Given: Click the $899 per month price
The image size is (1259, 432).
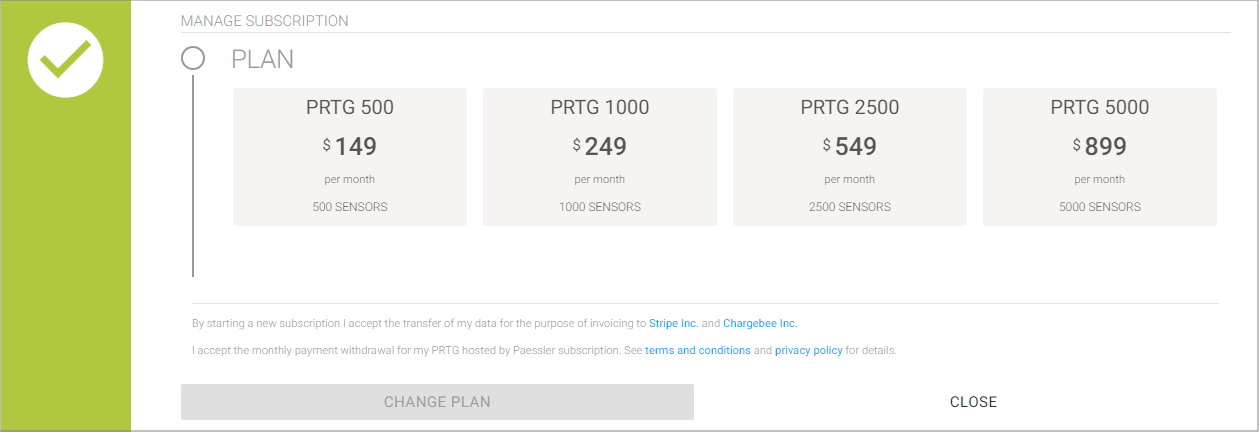Looking at the screenshot, I should click(x=1100, y=147).
